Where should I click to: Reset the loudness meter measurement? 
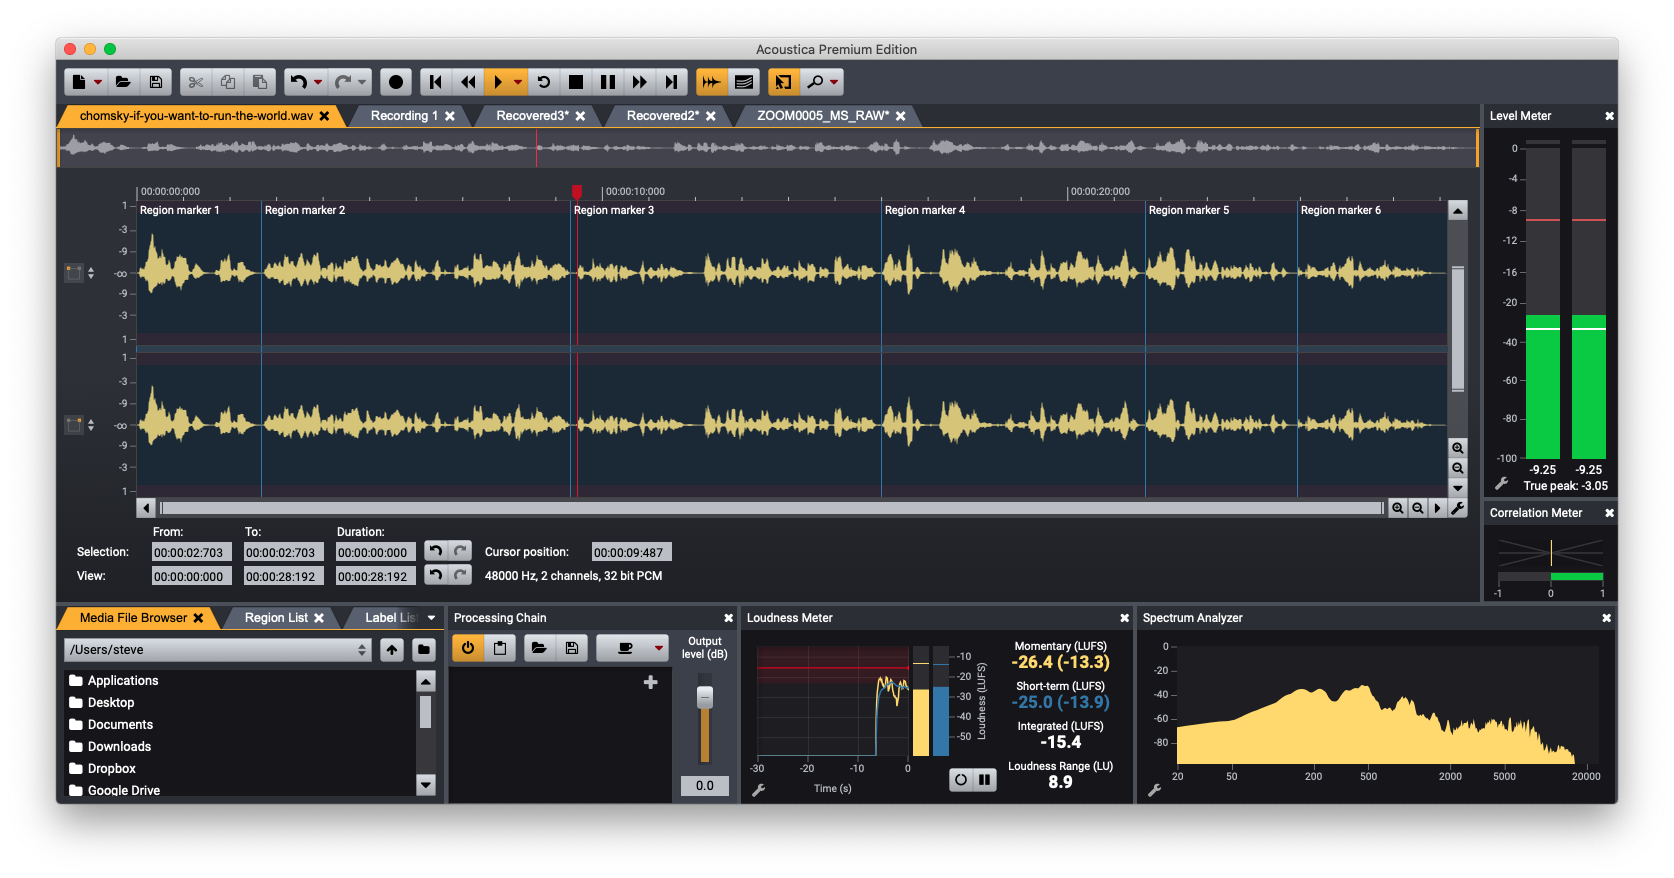click(961, 780)
